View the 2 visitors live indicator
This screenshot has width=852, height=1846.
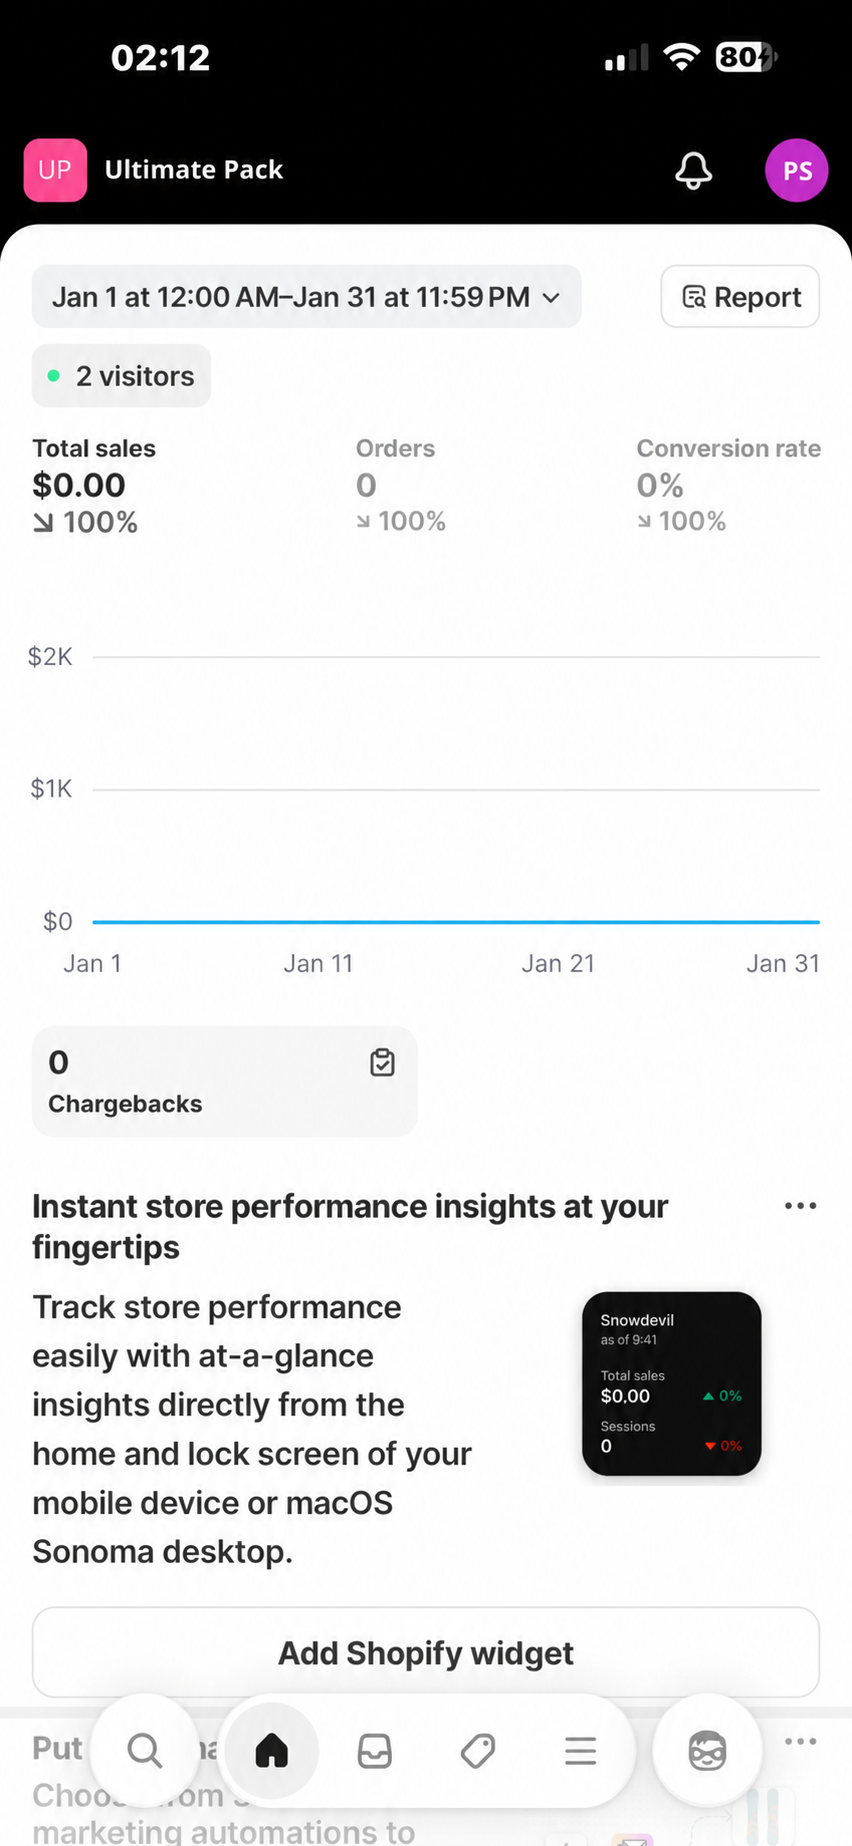pyautogui.click(x=121, y=376)
